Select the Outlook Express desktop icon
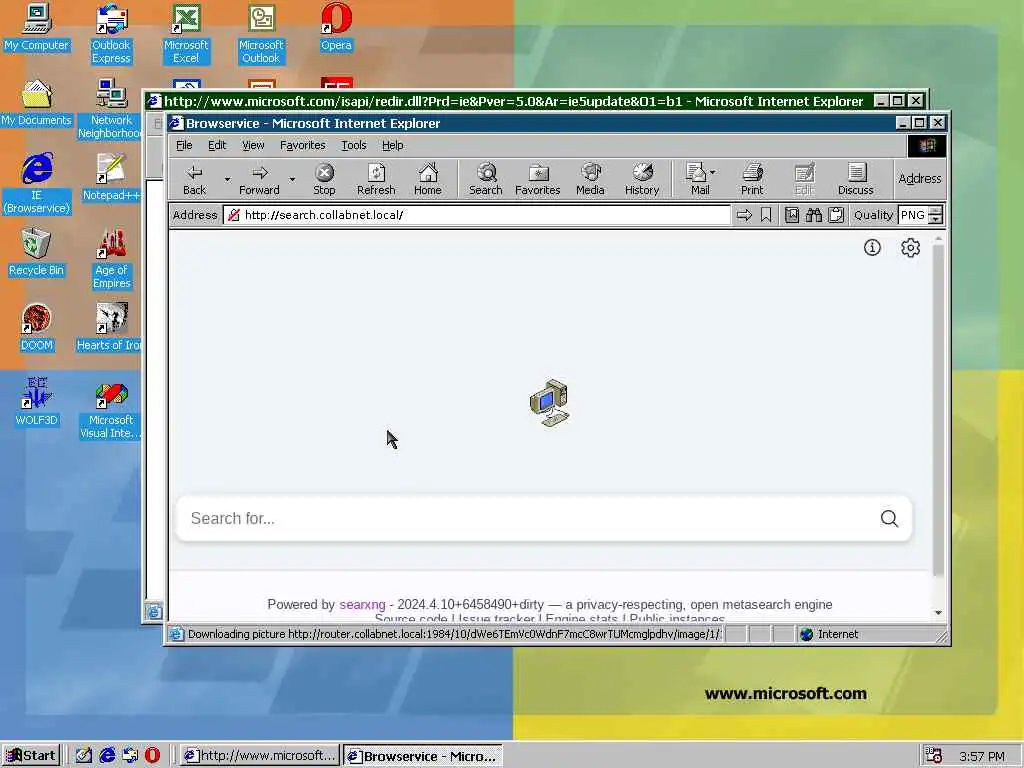The image size is (1024, 768). (x=111, y=34)
